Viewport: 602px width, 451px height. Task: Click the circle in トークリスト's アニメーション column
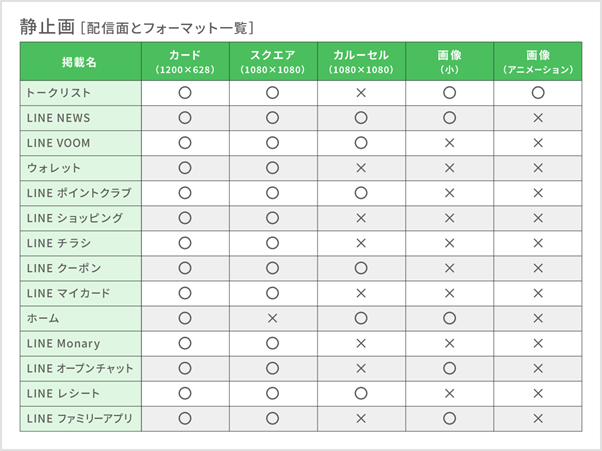[x=538, y=92]
